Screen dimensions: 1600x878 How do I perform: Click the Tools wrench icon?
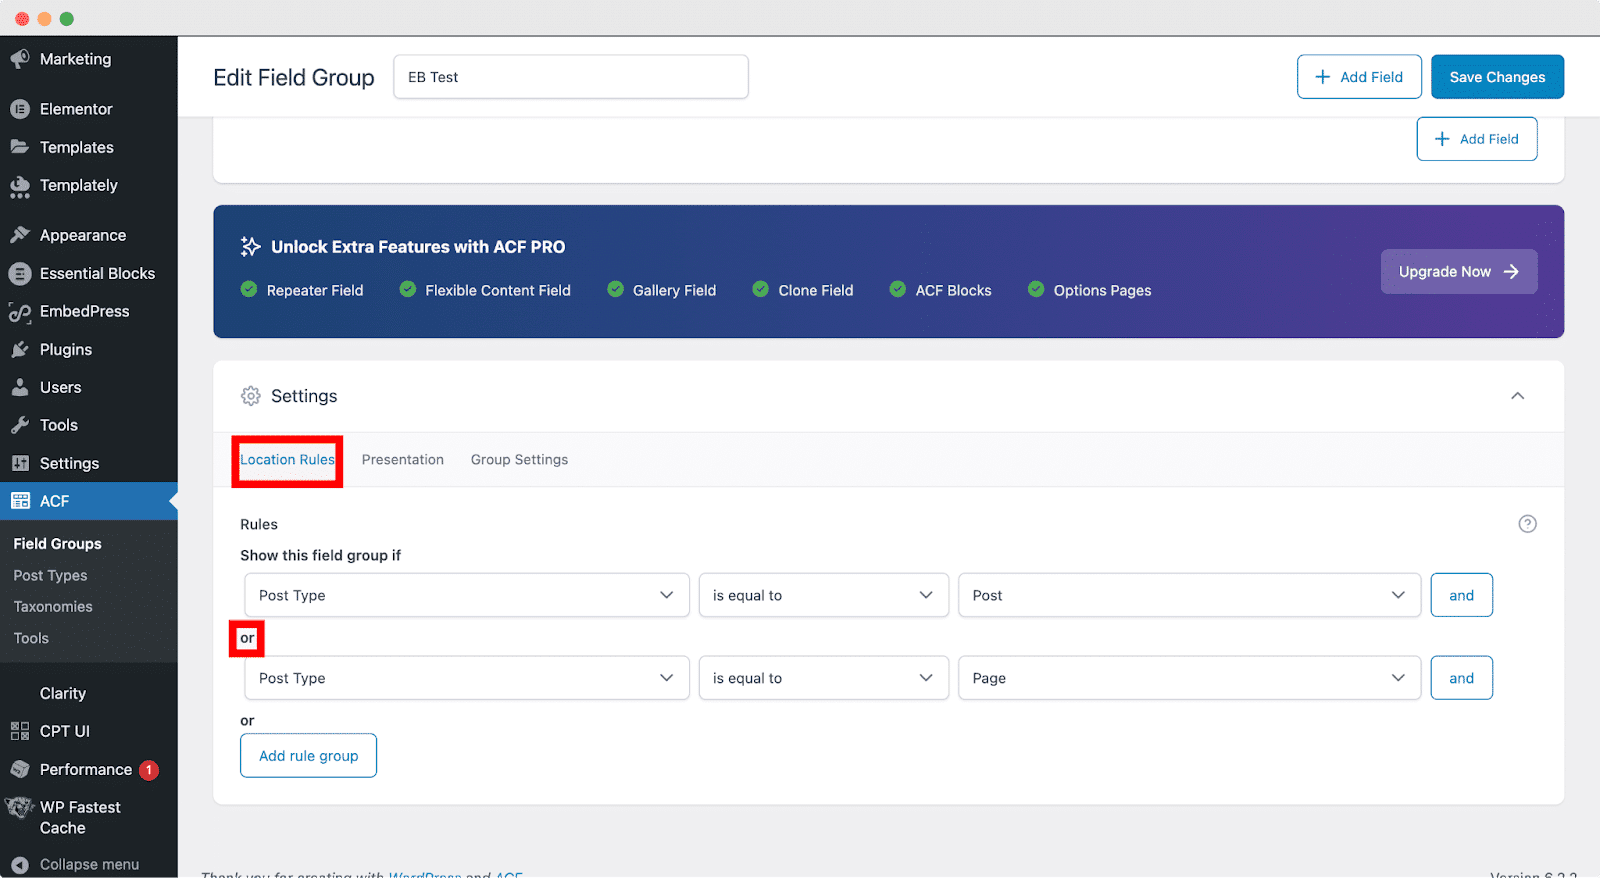(20, 425)
